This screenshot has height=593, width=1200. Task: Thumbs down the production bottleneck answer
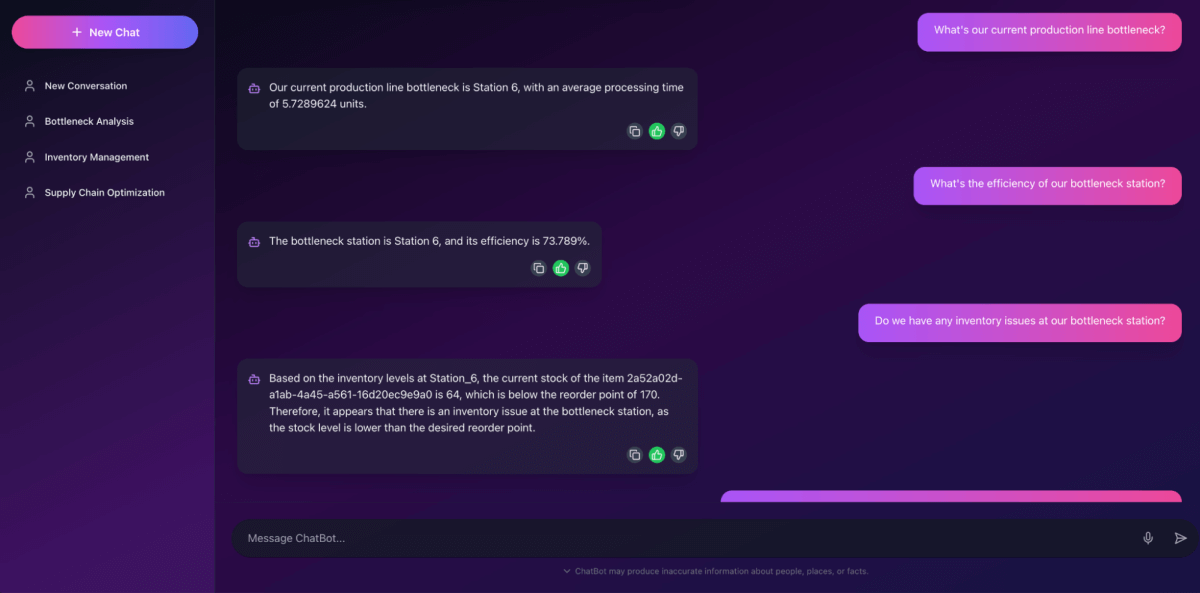point(679,131)
